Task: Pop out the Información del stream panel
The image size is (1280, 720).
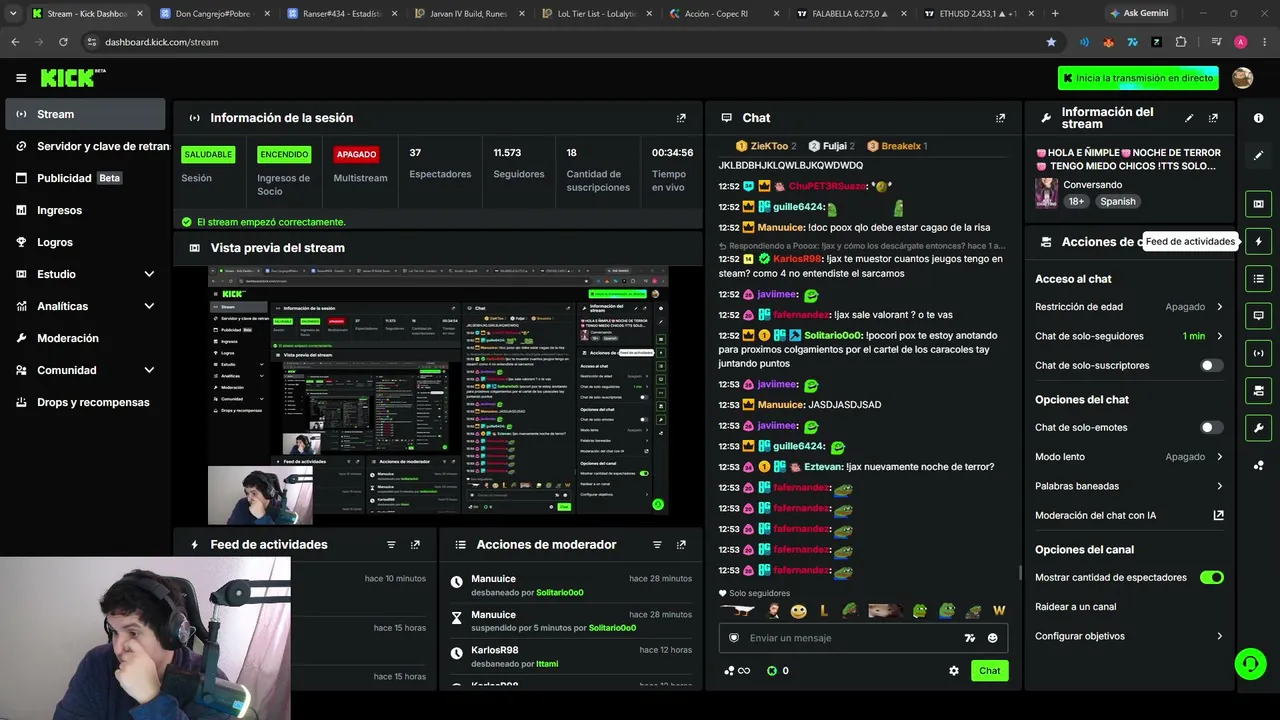Action: [1213, 118]
